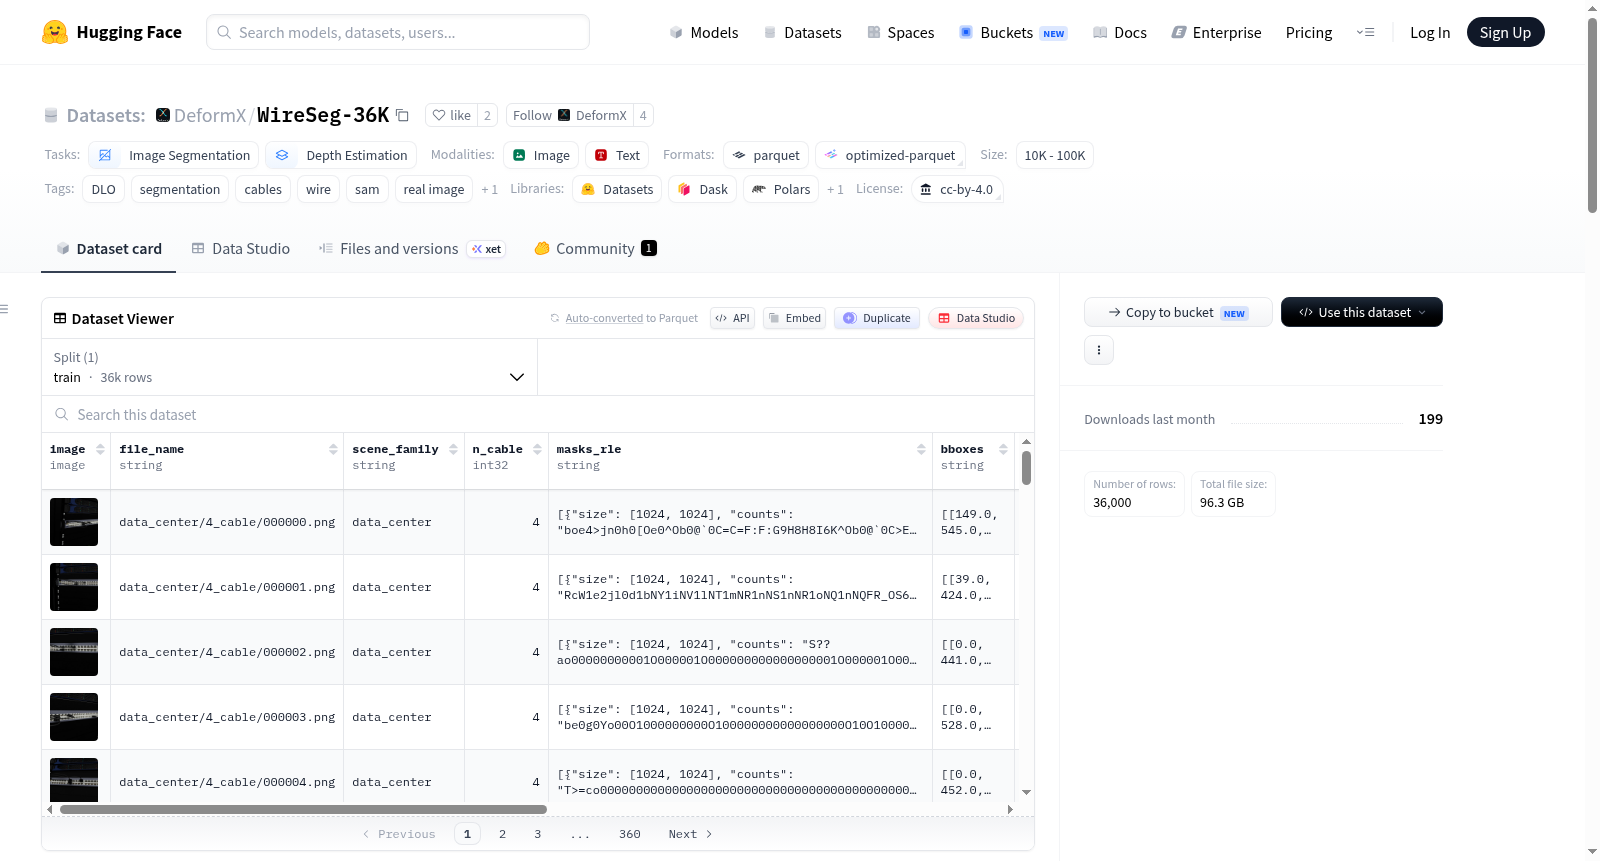Follow the DeformX organization
1600x861 pixels.
coord(570,115)
